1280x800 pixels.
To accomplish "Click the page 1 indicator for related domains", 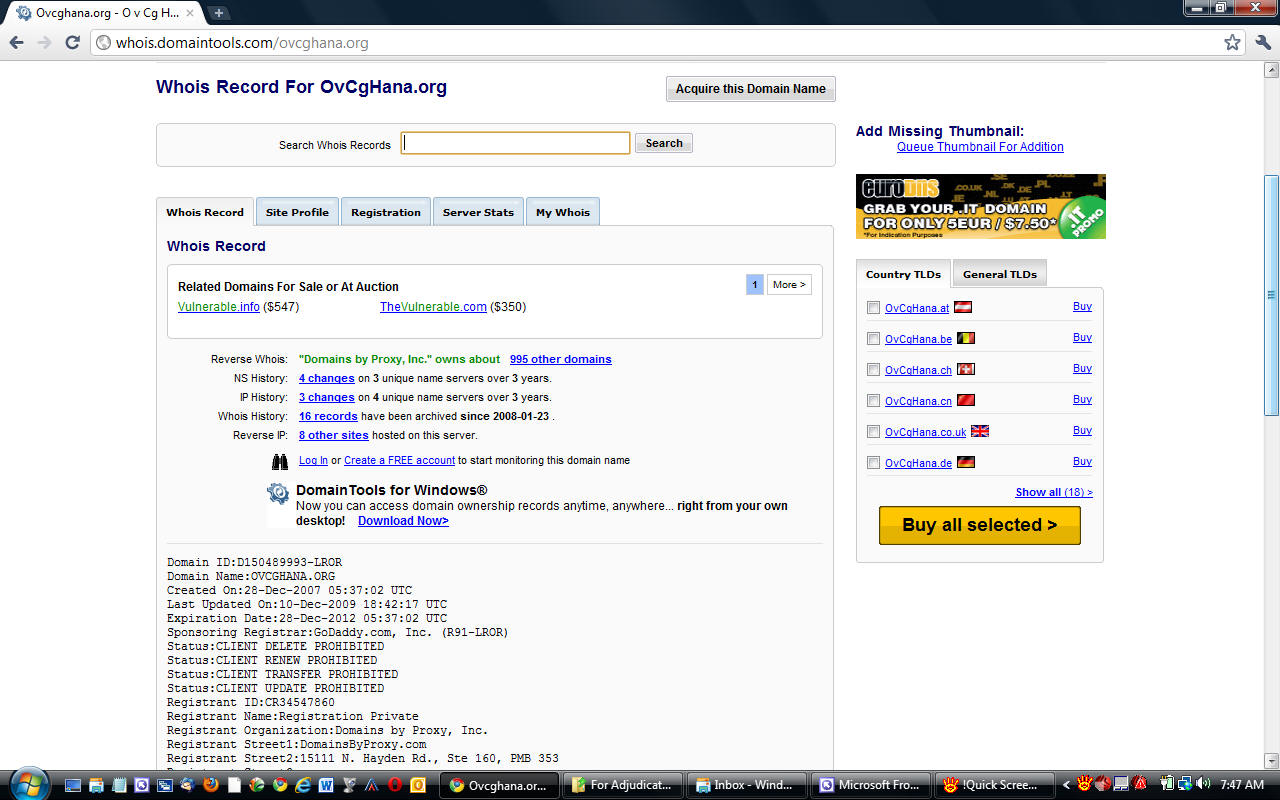I will (x=755, y=285).
